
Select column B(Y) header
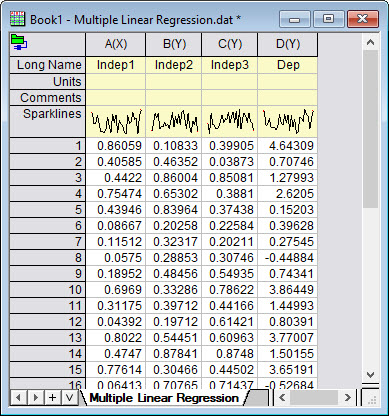174,44
